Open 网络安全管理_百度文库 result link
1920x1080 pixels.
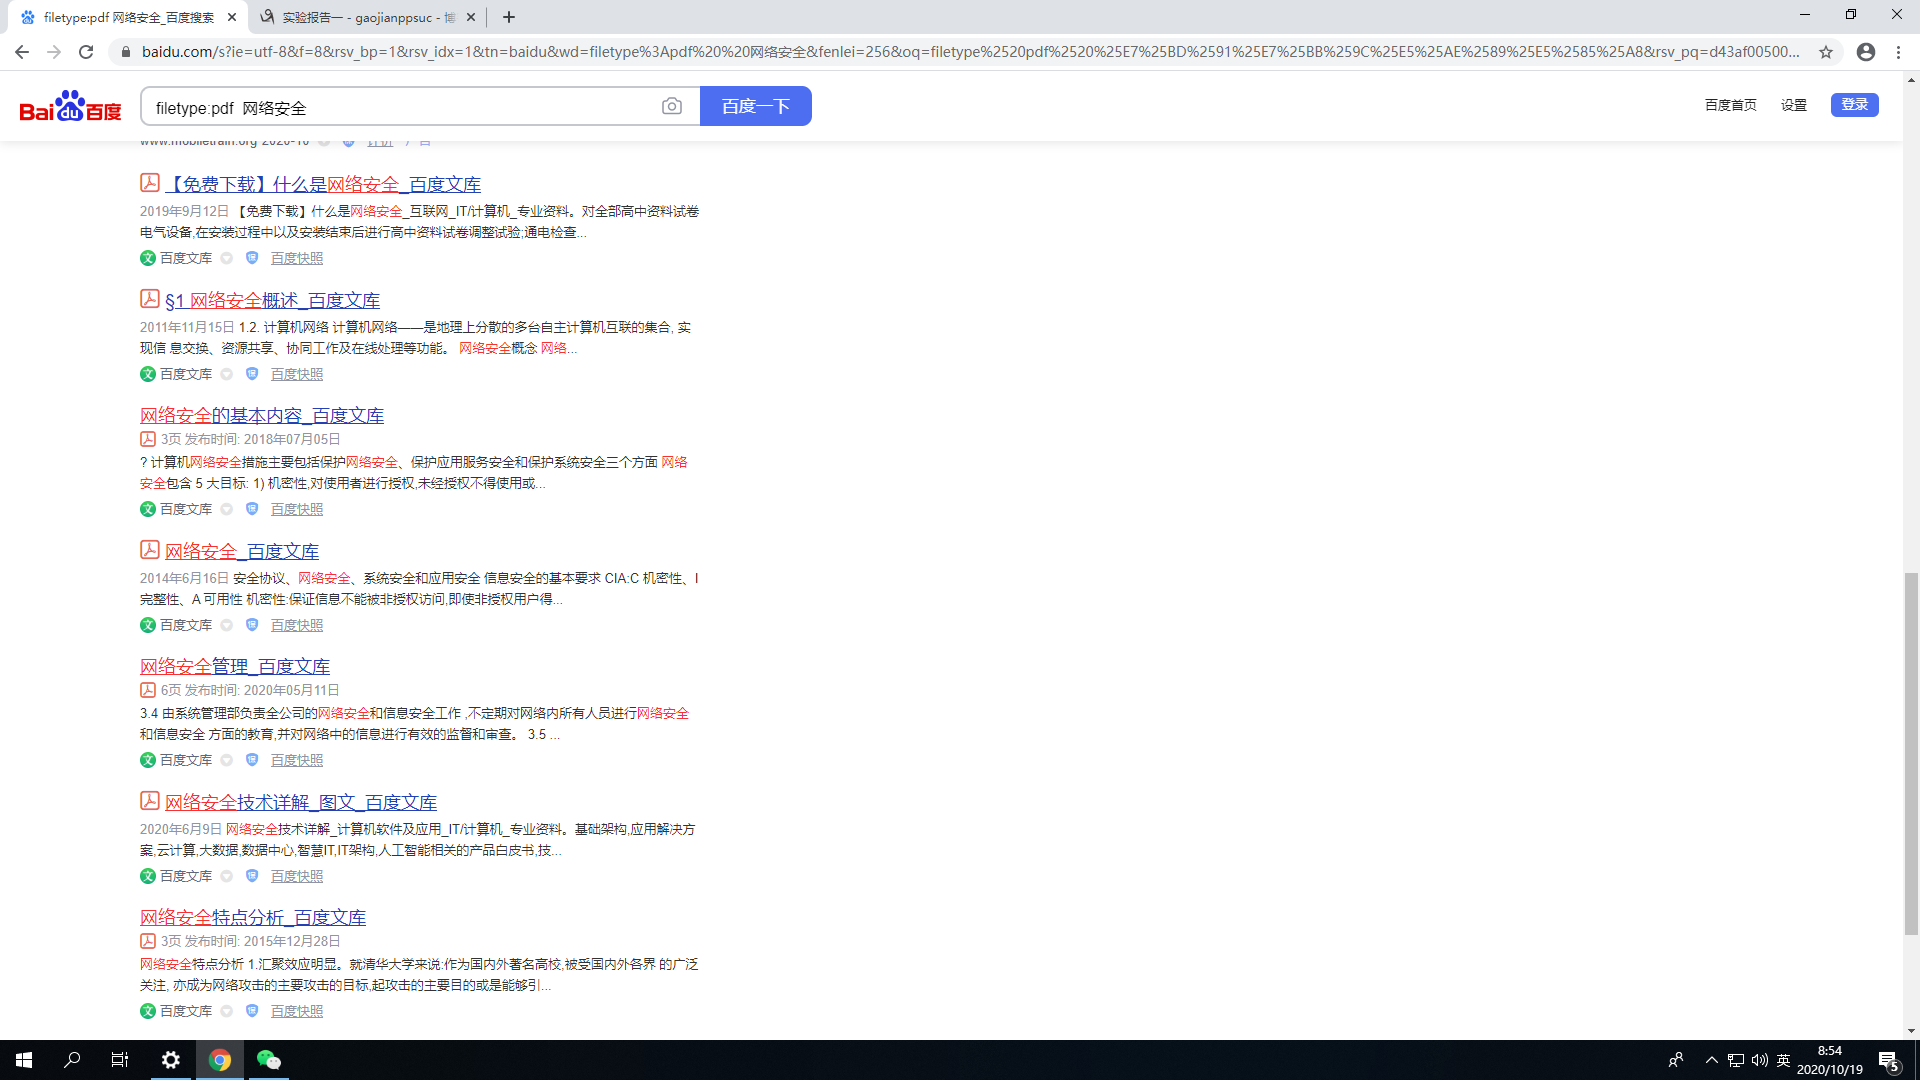click(x=235, y=666)
